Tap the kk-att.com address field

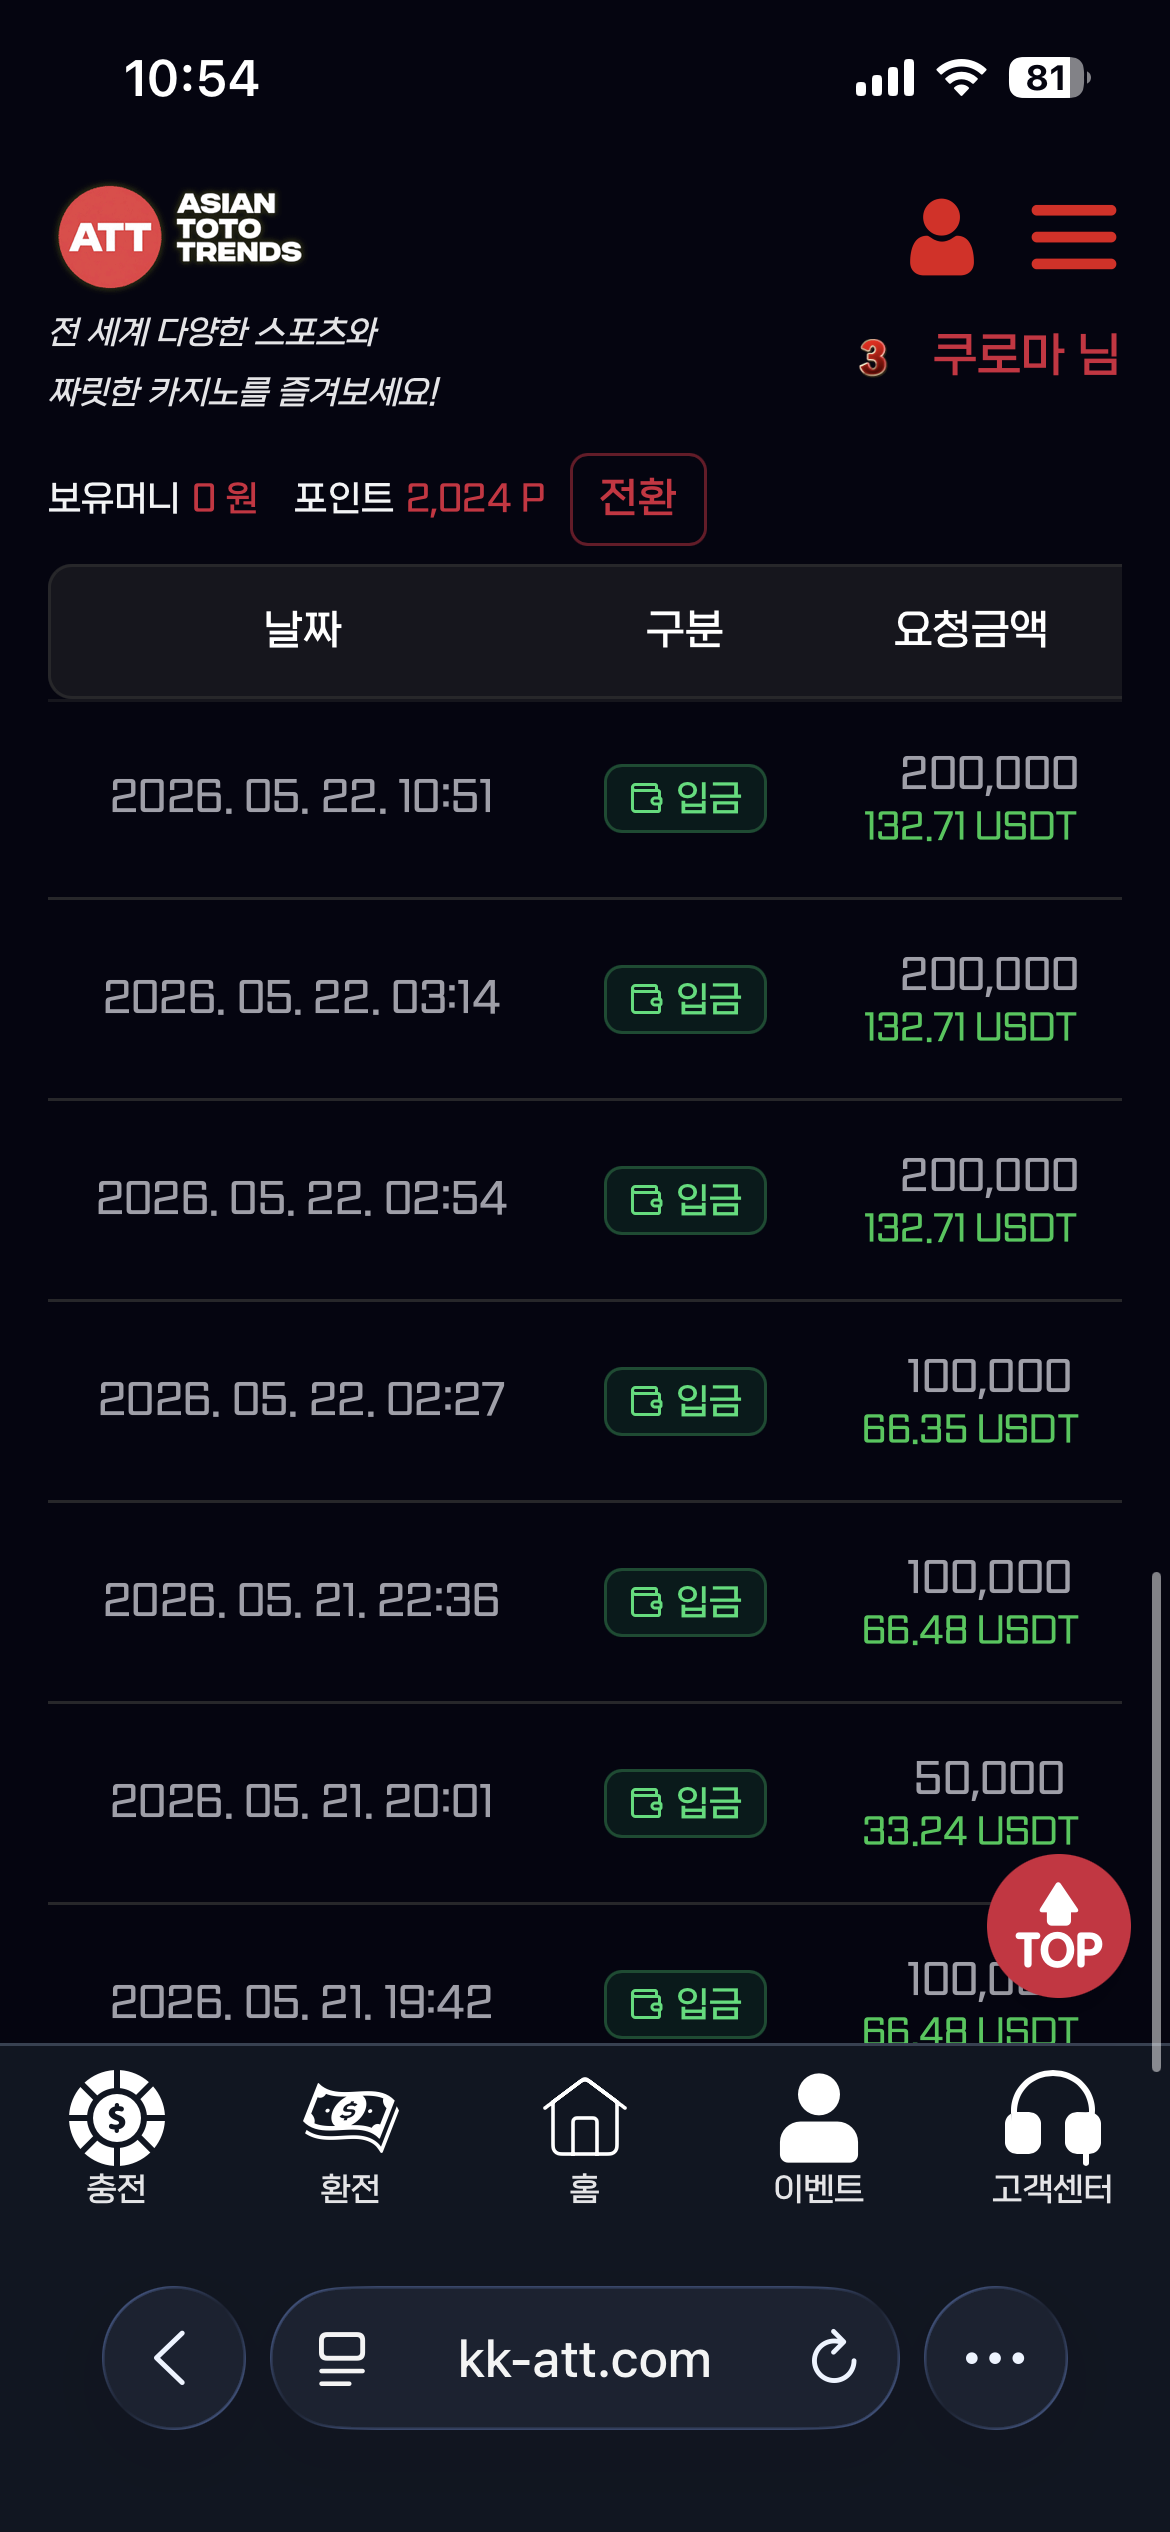coord(584,2358)
